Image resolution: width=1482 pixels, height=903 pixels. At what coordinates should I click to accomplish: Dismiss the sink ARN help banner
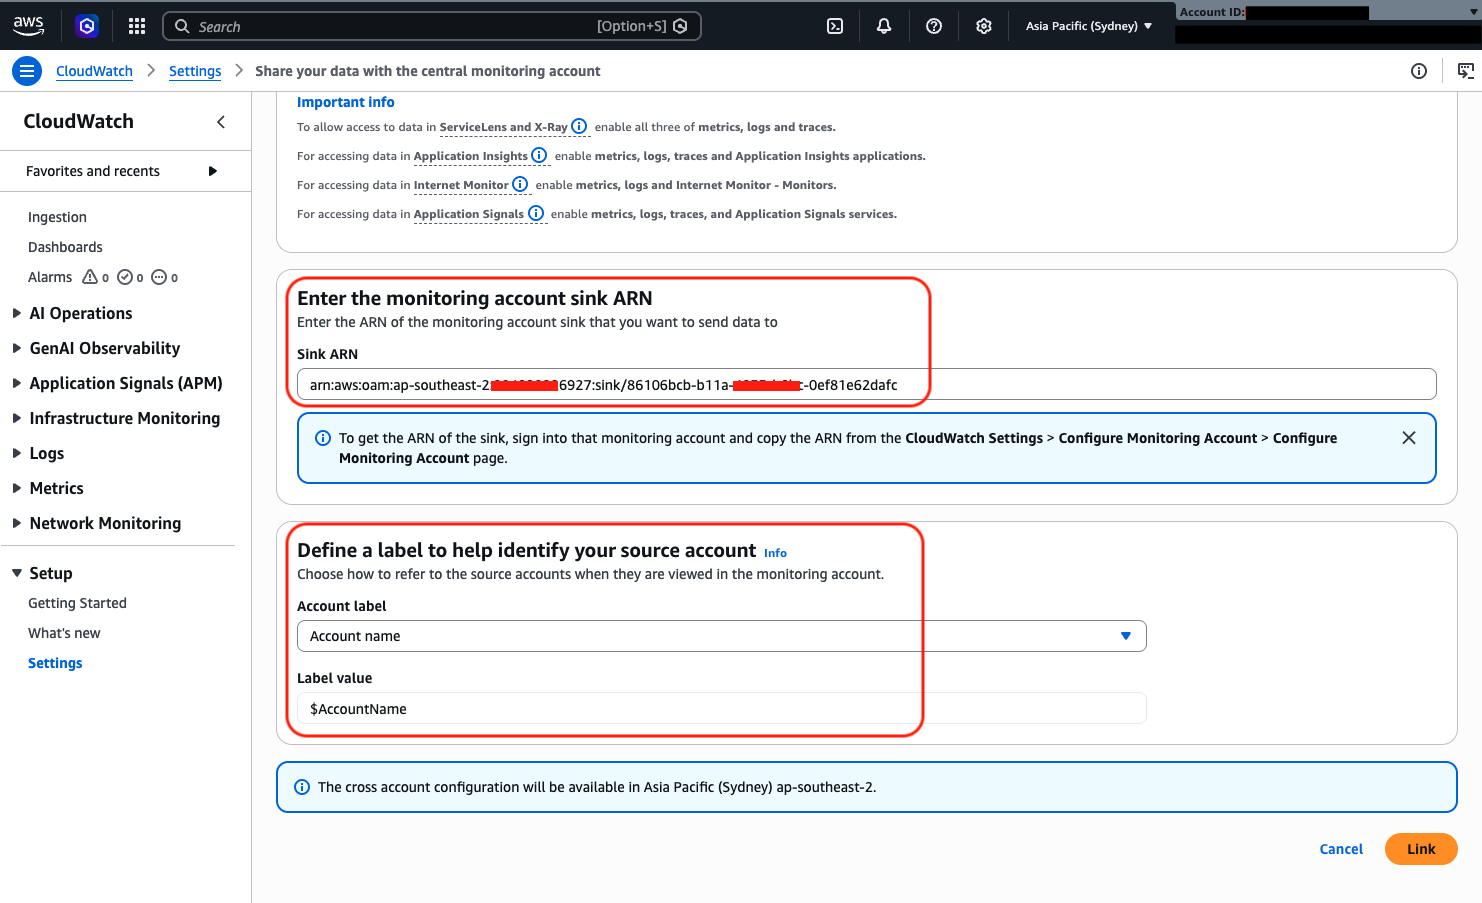coord(1409,438)
